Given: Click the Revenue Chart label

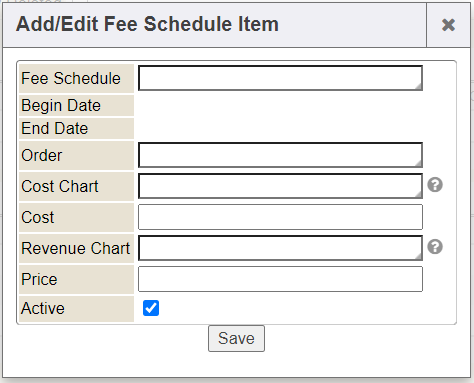Looking at the screenshot, I should [76, 248].
